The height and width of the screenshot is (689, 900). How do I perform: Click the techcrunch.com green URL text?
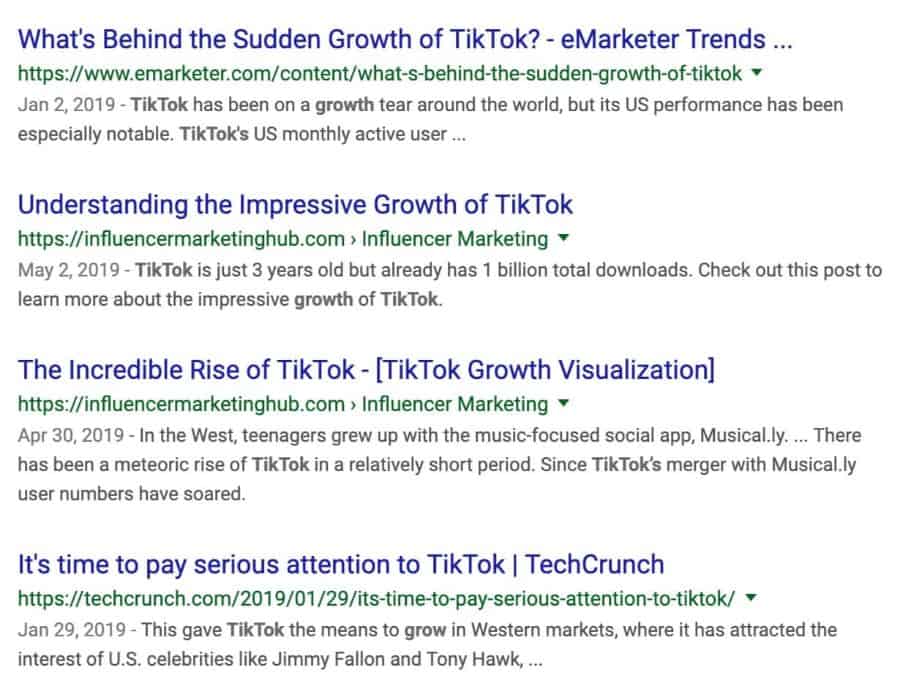tap(376, 599)
